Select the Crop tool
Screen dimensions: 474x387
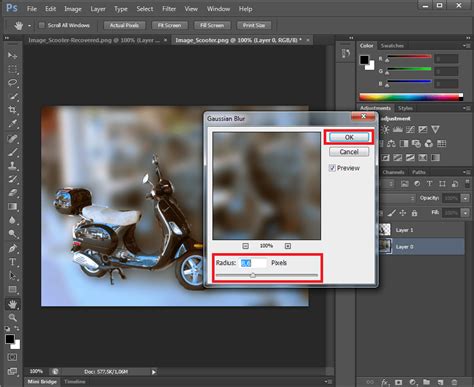click(12, 110)
